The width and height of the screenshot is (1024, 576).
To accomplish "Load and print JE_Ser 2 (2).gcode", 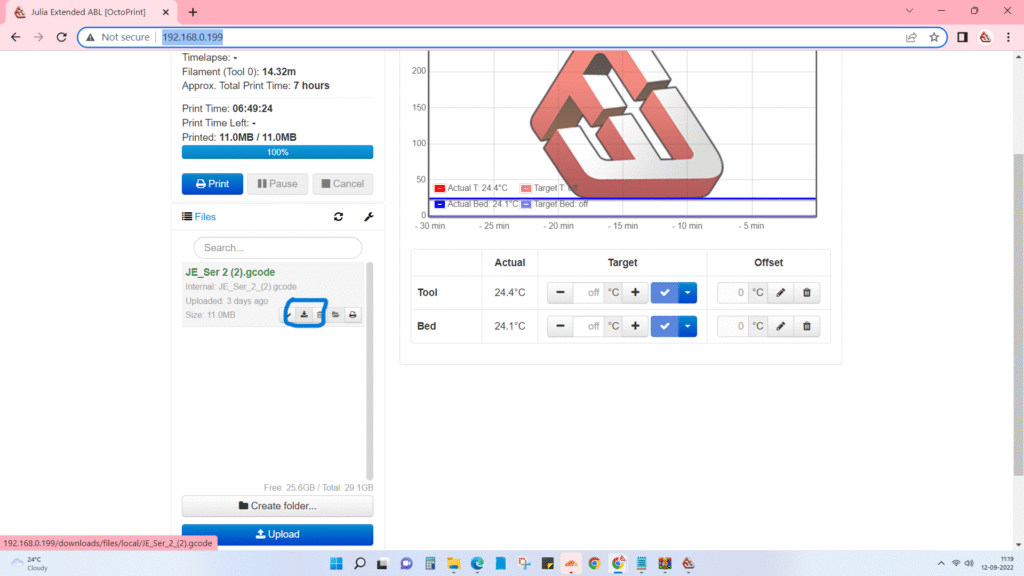I will [352, 315].
